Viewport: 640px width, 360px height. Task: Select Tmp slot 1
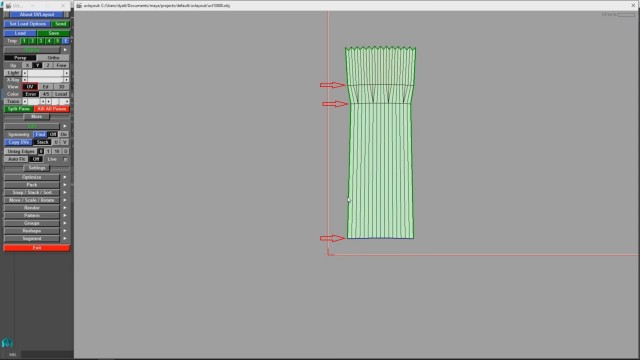[24, 41]
